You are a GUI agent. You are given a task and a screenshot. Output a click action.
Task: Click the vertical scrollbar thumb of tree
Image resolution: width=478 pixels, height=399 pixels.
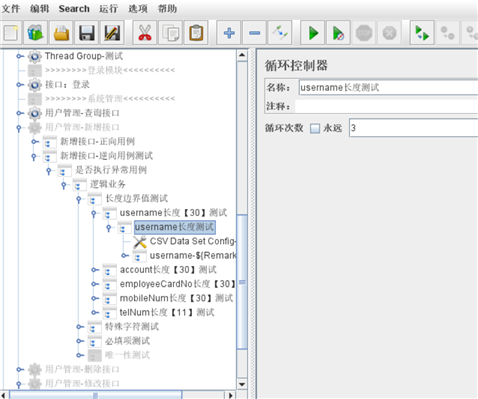tap(242, 282)
